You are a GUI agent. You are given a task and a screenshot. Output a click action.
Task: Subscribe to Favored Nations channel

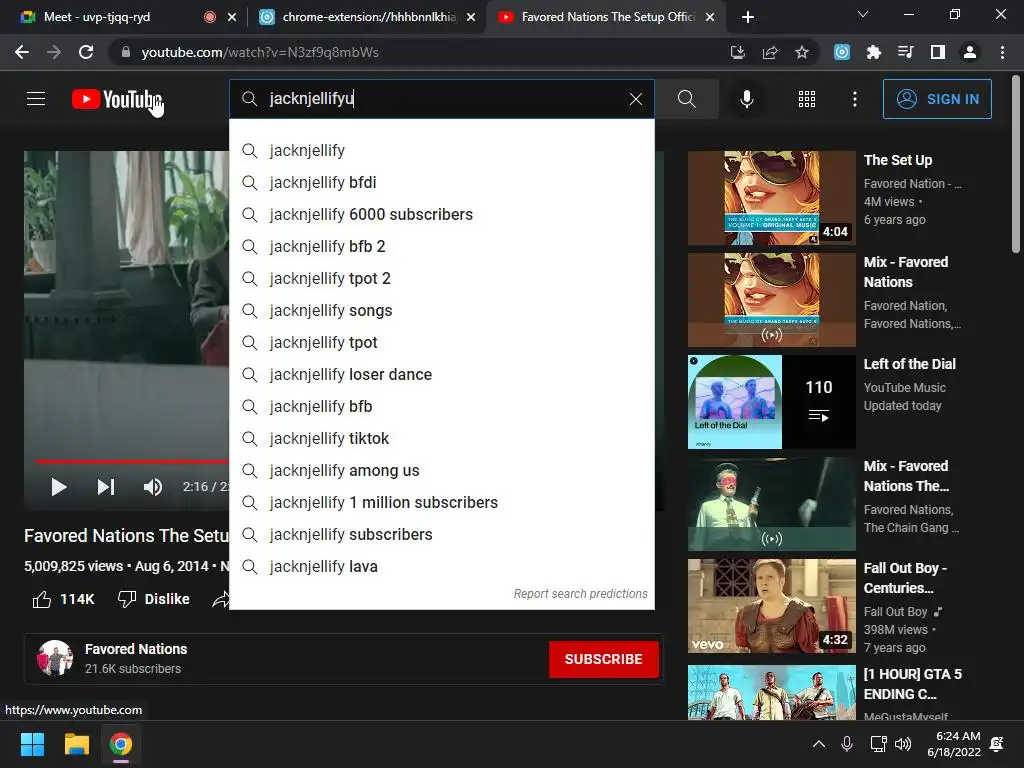pos(603,659)
